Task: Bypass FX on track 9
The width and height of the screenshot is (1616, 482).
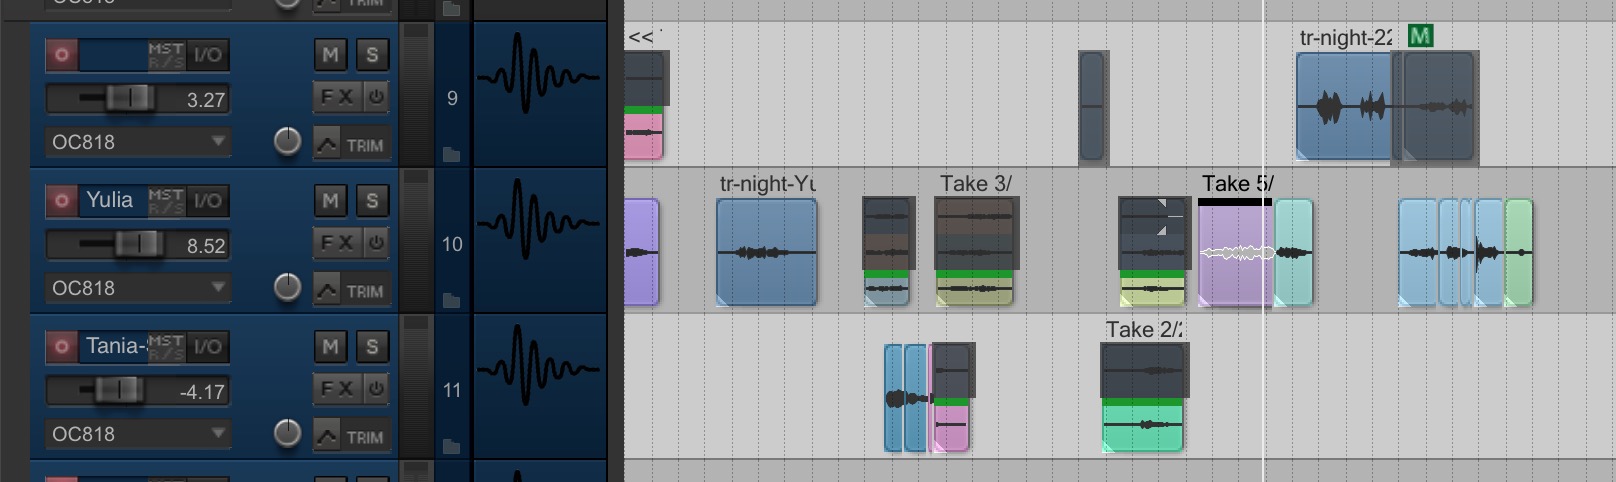Action: (x=376, y=97)
